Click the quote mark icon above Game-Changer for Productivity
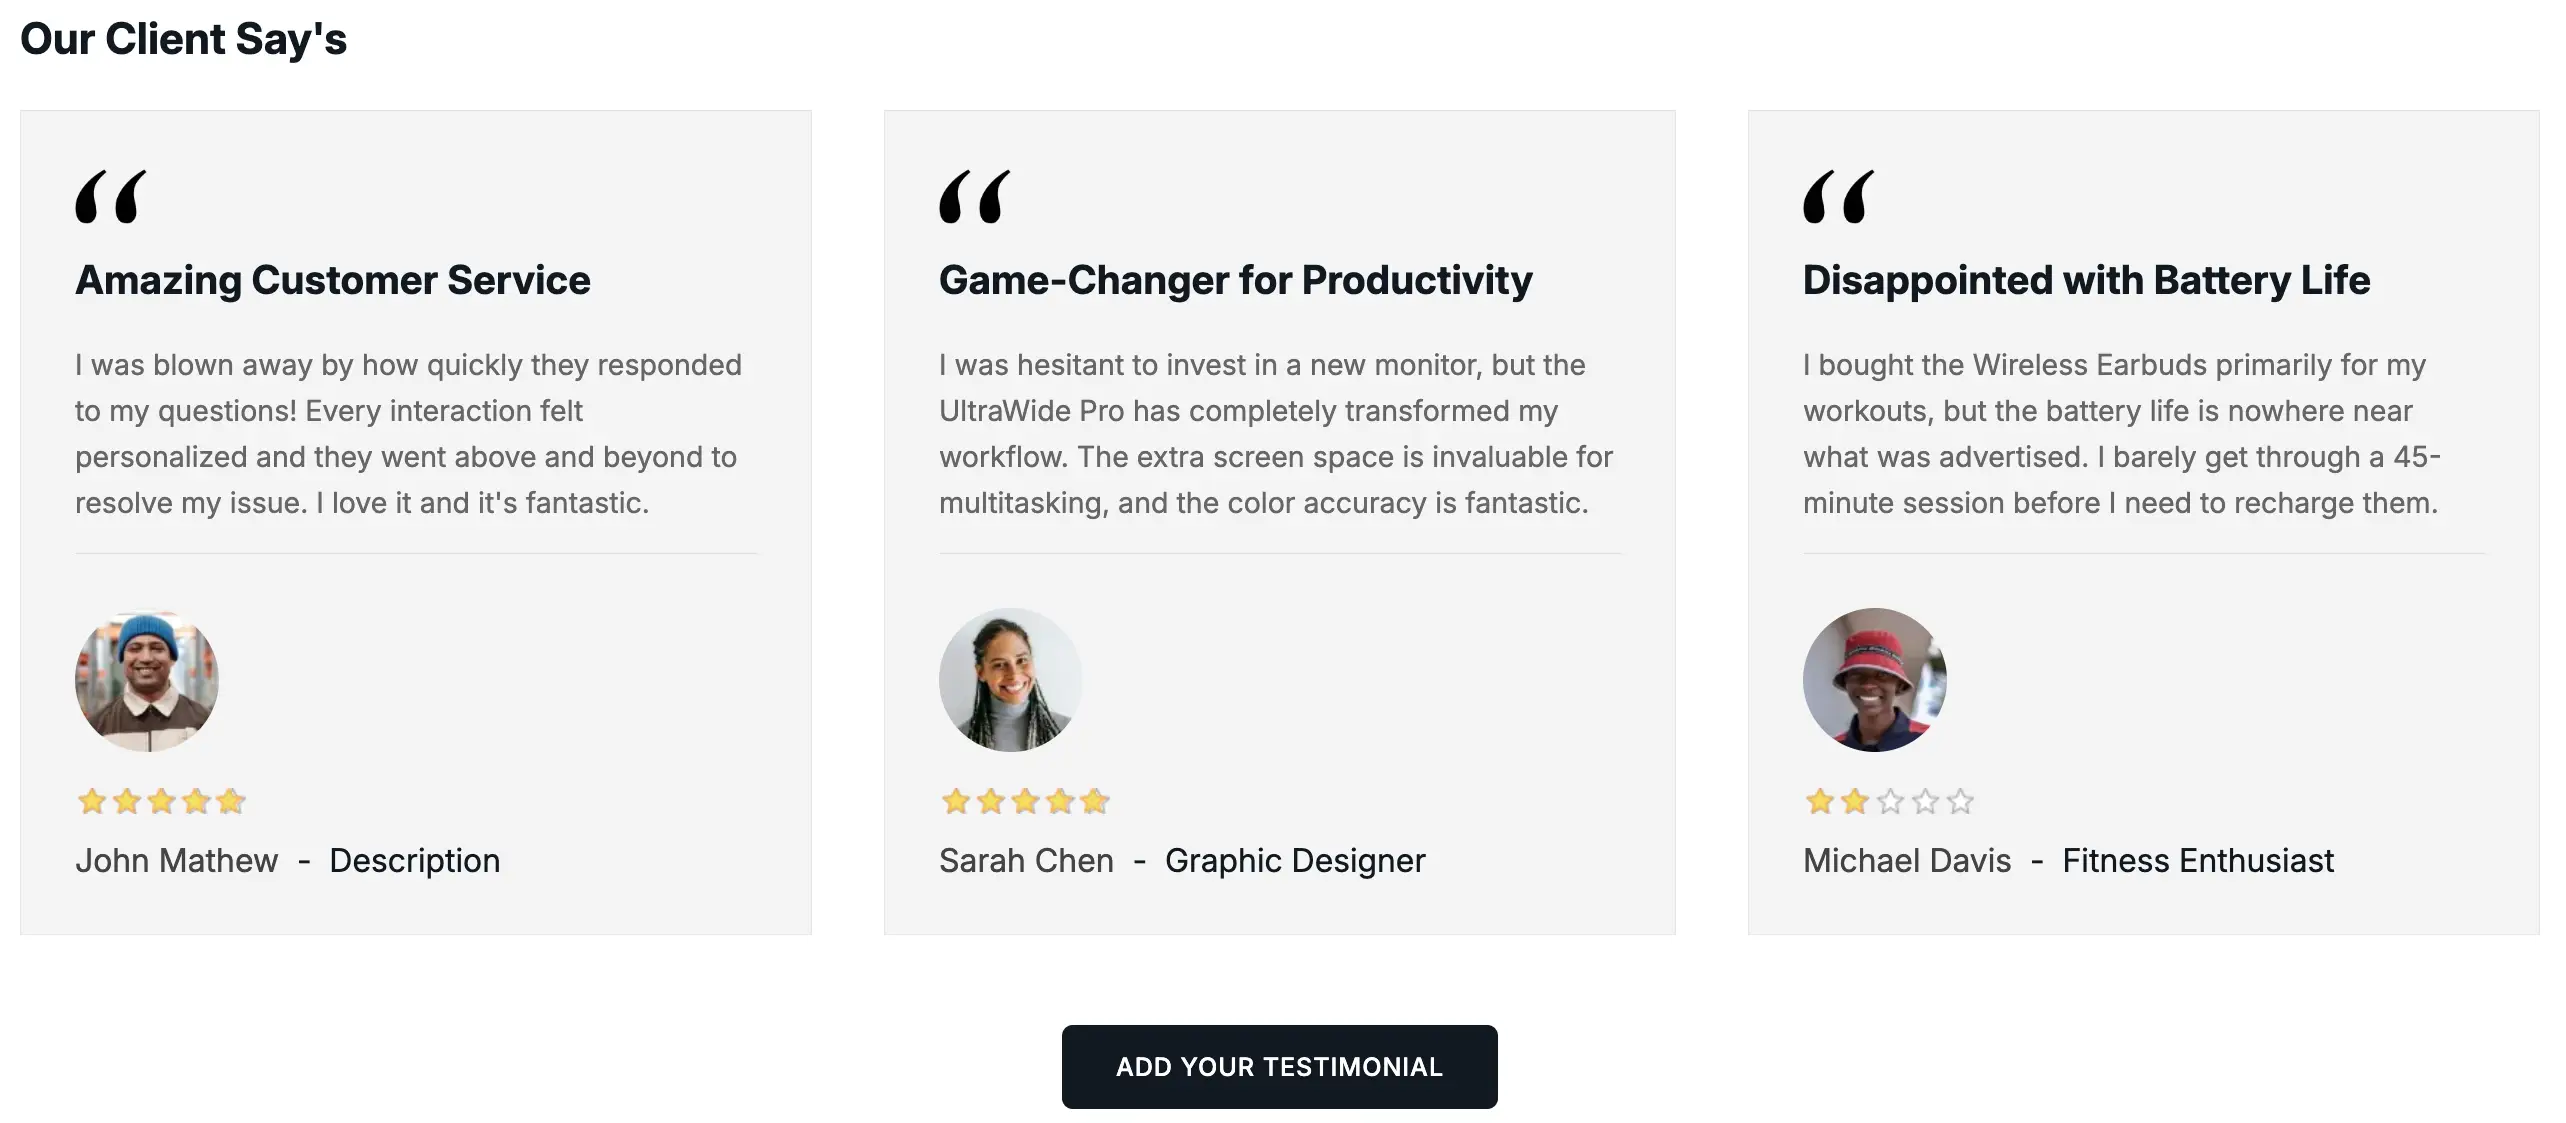 pyautogui.click(x=975, y=196)
